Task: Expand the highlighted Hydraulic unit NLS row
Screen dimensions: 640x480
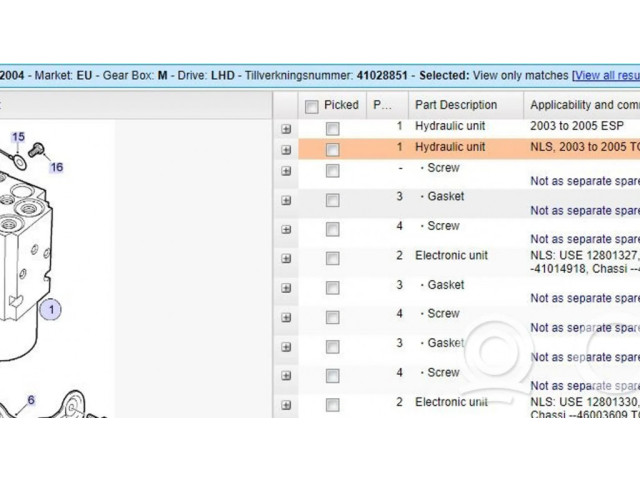Action: point(286,149)
